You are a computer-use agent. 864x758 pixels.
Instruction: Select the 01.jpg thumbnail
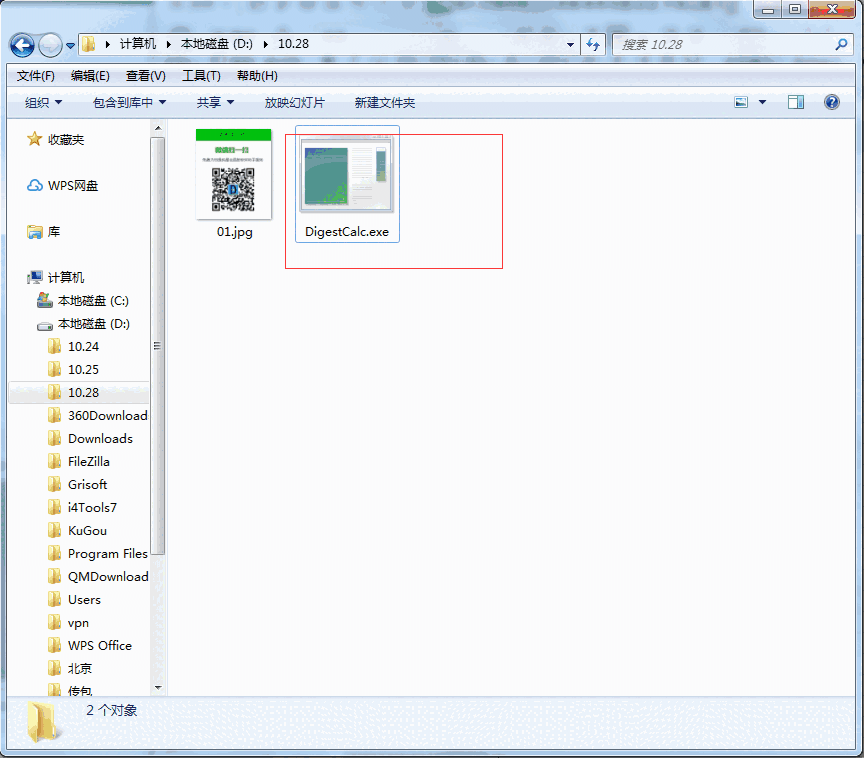[x=233, y=175]
